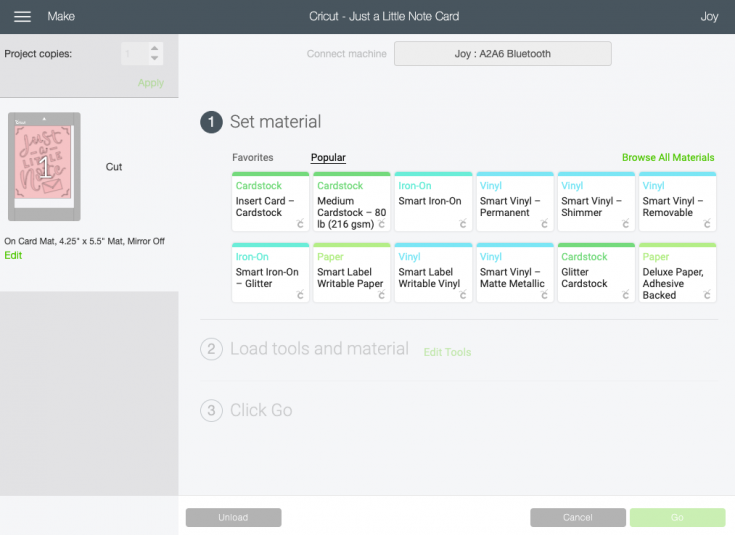The image size is (735, 535).
Task: Click the 'Click Go' heading
Action: 261,410
